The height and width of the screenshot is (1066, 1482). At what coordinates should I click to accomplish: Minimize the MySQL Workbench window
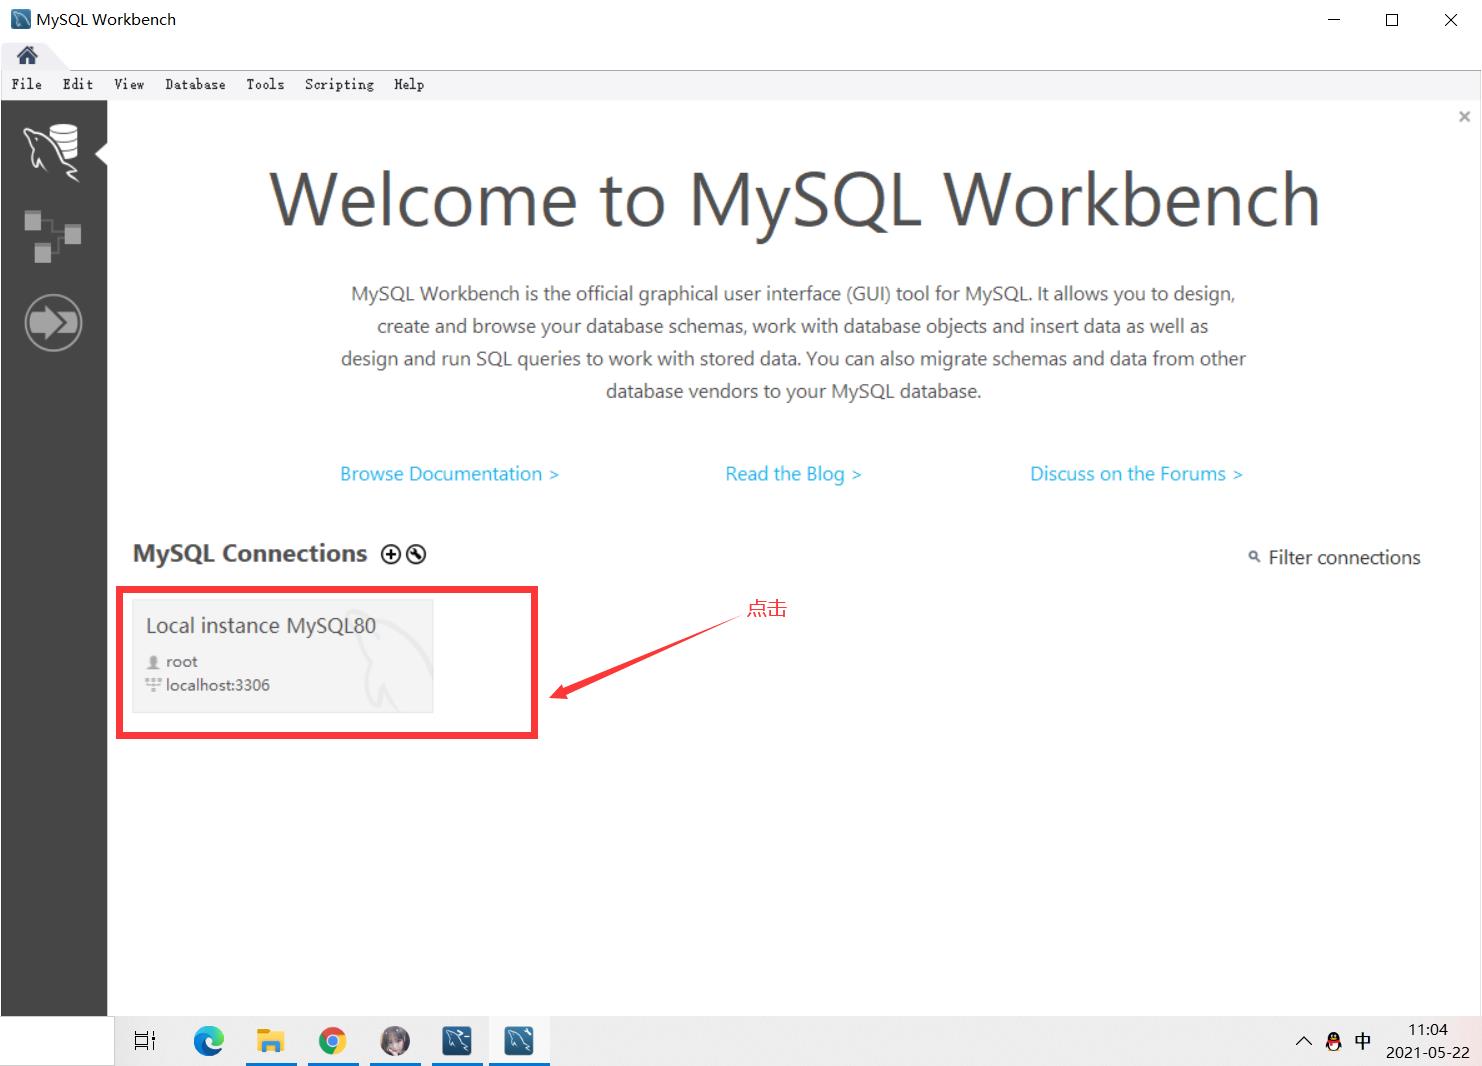click(x=1334, y=20)
